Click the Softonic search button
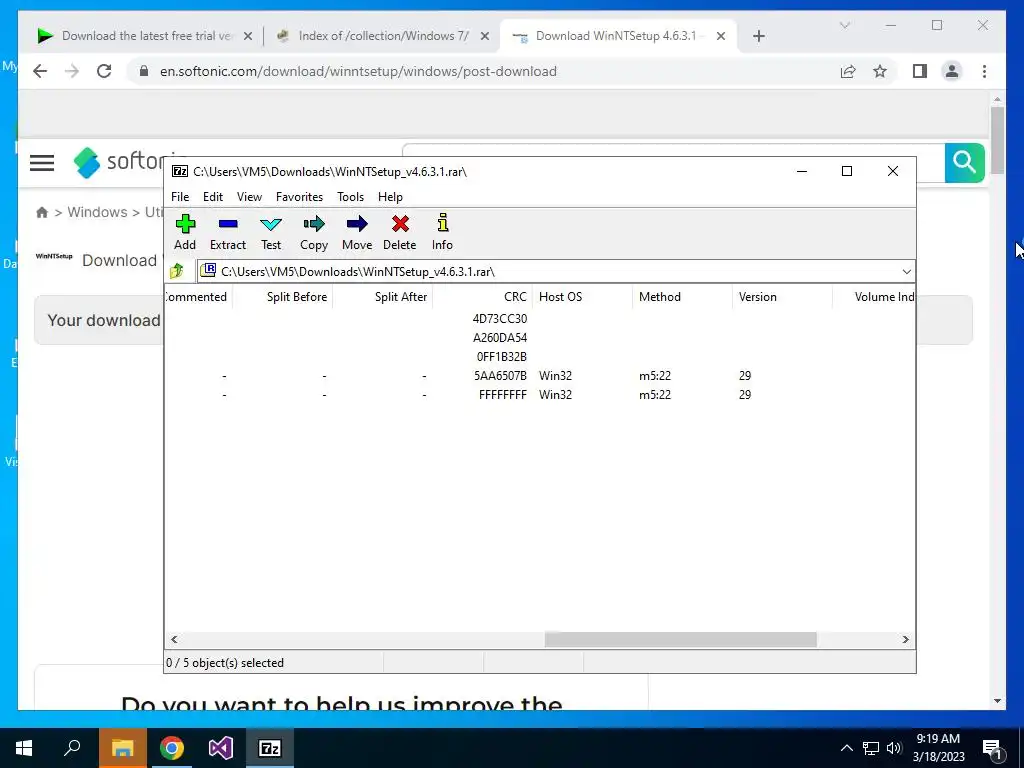Viewport: 1024px width, 768px height. click(965, 161)
